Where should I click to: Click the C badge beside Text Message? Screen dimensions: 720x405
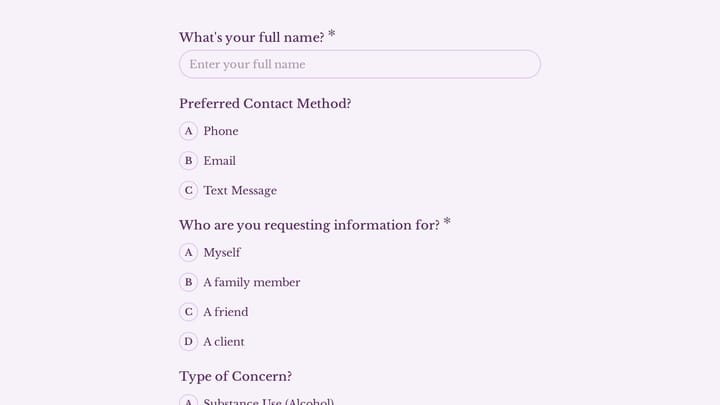(188, 191)
